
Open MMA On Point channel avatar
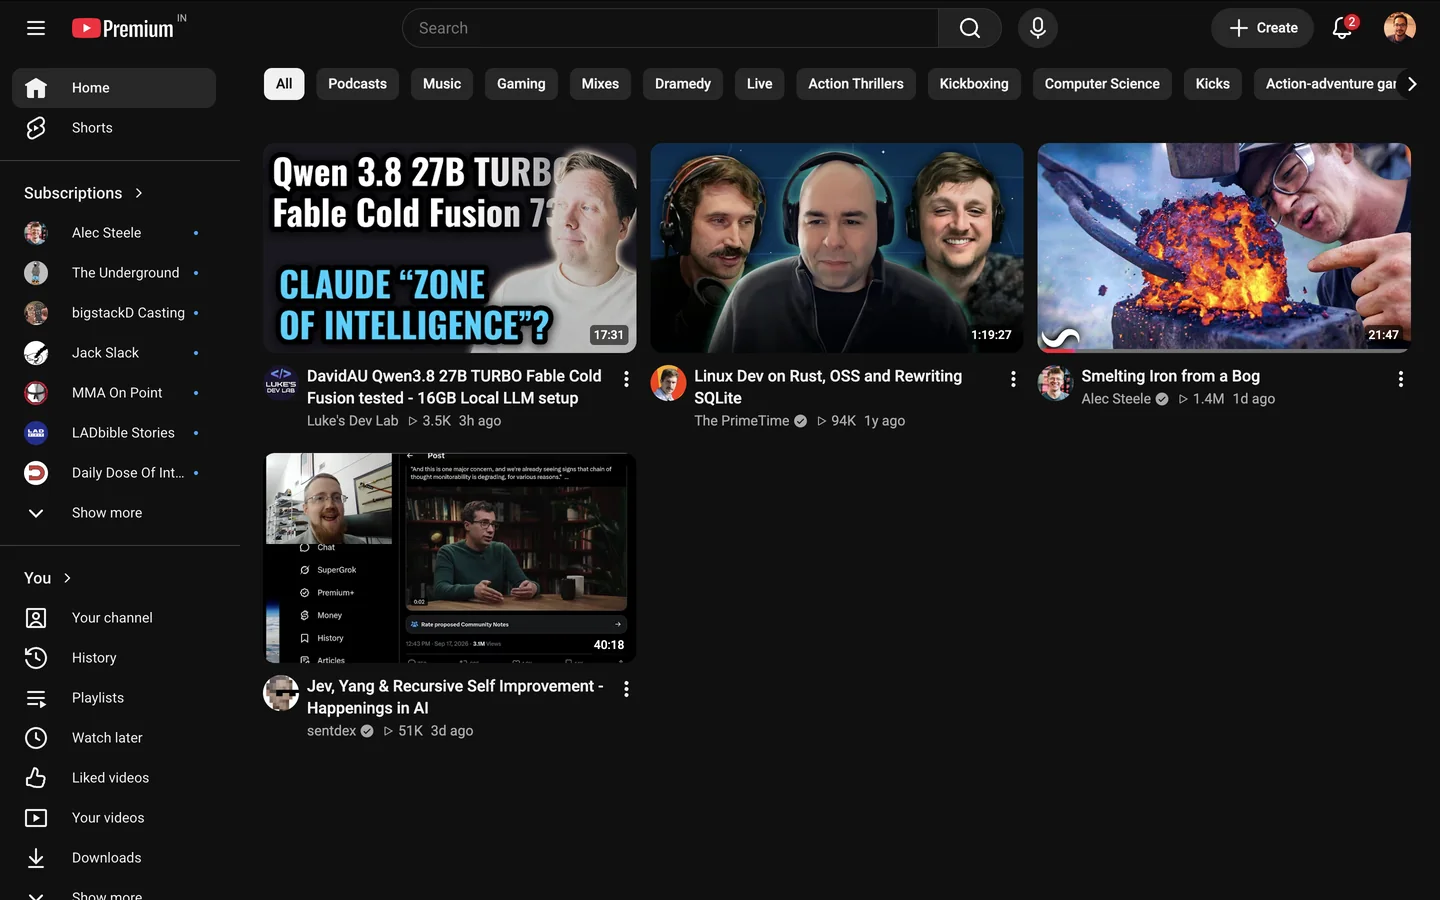tap(36, 393)
